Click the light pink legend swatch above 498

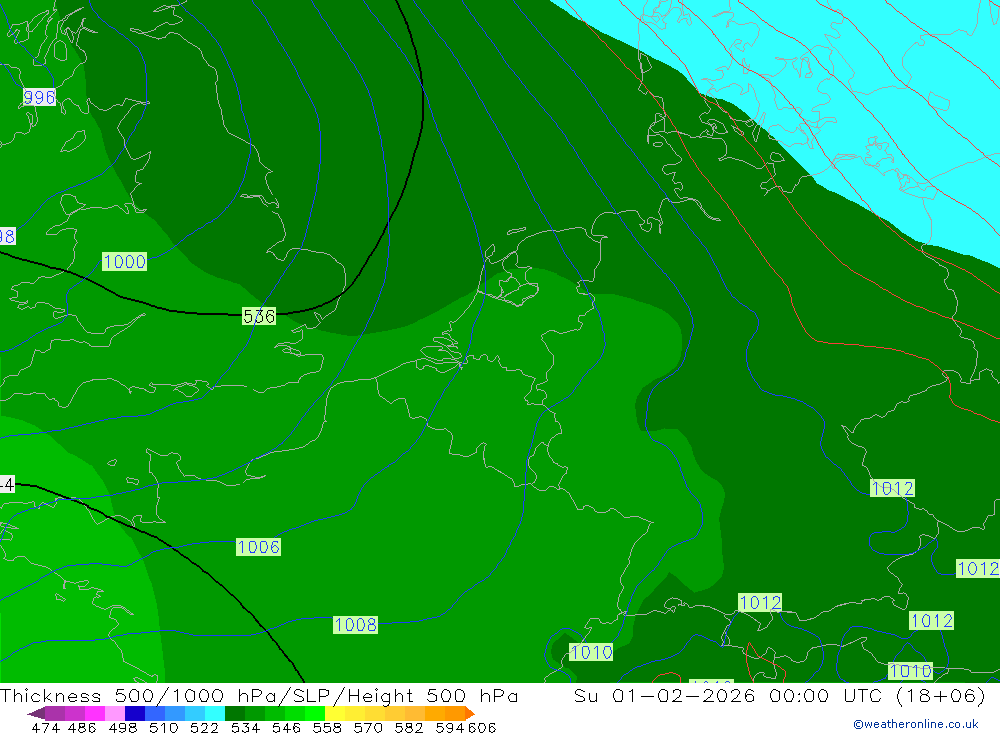(x=115, y=713)
